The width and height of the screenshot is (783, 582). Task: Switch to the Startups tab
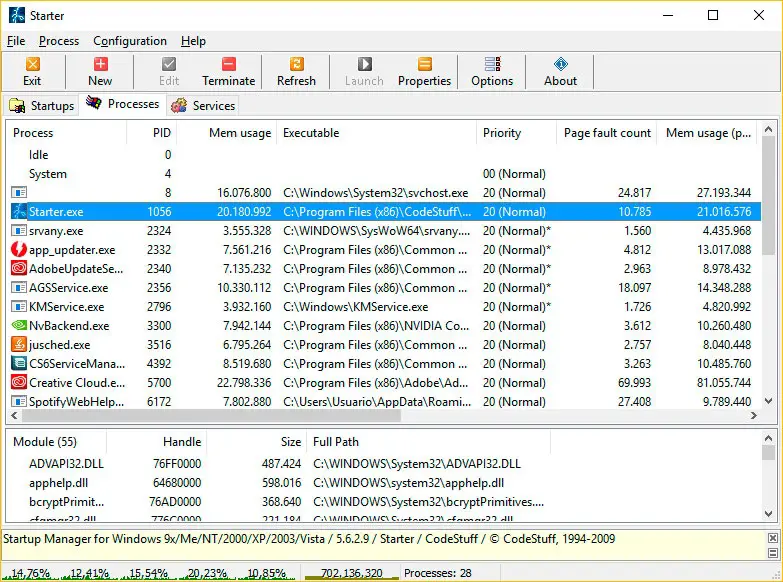pos(42,105)
